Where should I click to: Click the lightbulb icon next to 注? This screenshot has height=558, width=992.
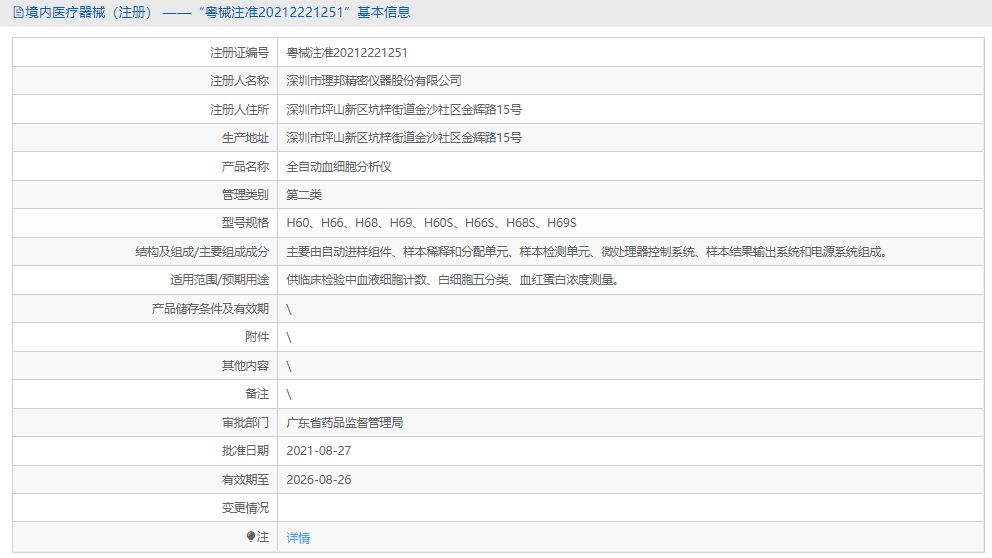[x=251, y=537]
